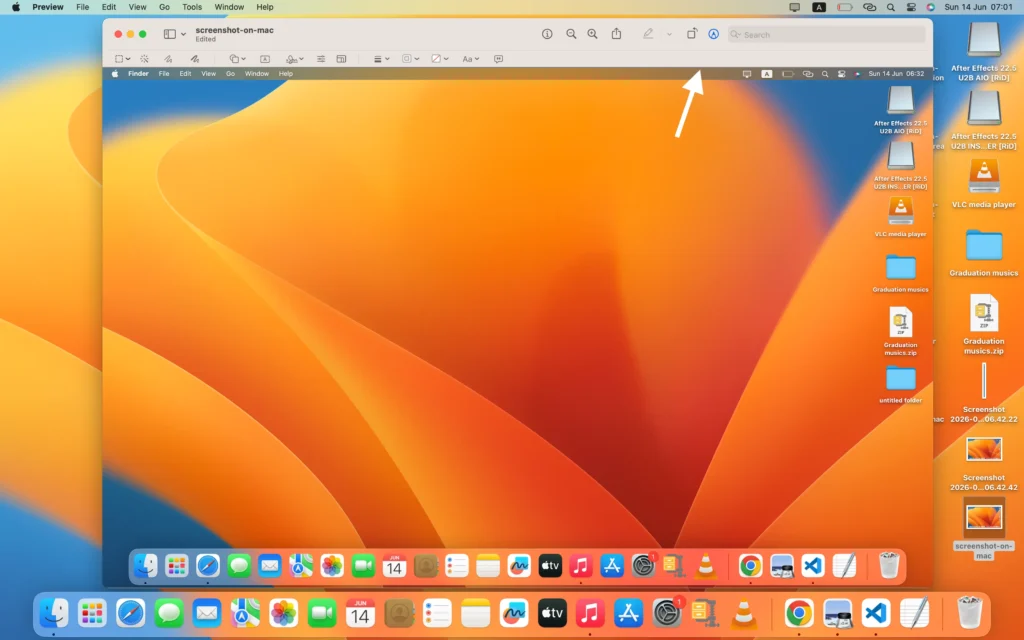Open the Preview app menu
Screen dimensions: 1024x640
[x=48, y=7]
